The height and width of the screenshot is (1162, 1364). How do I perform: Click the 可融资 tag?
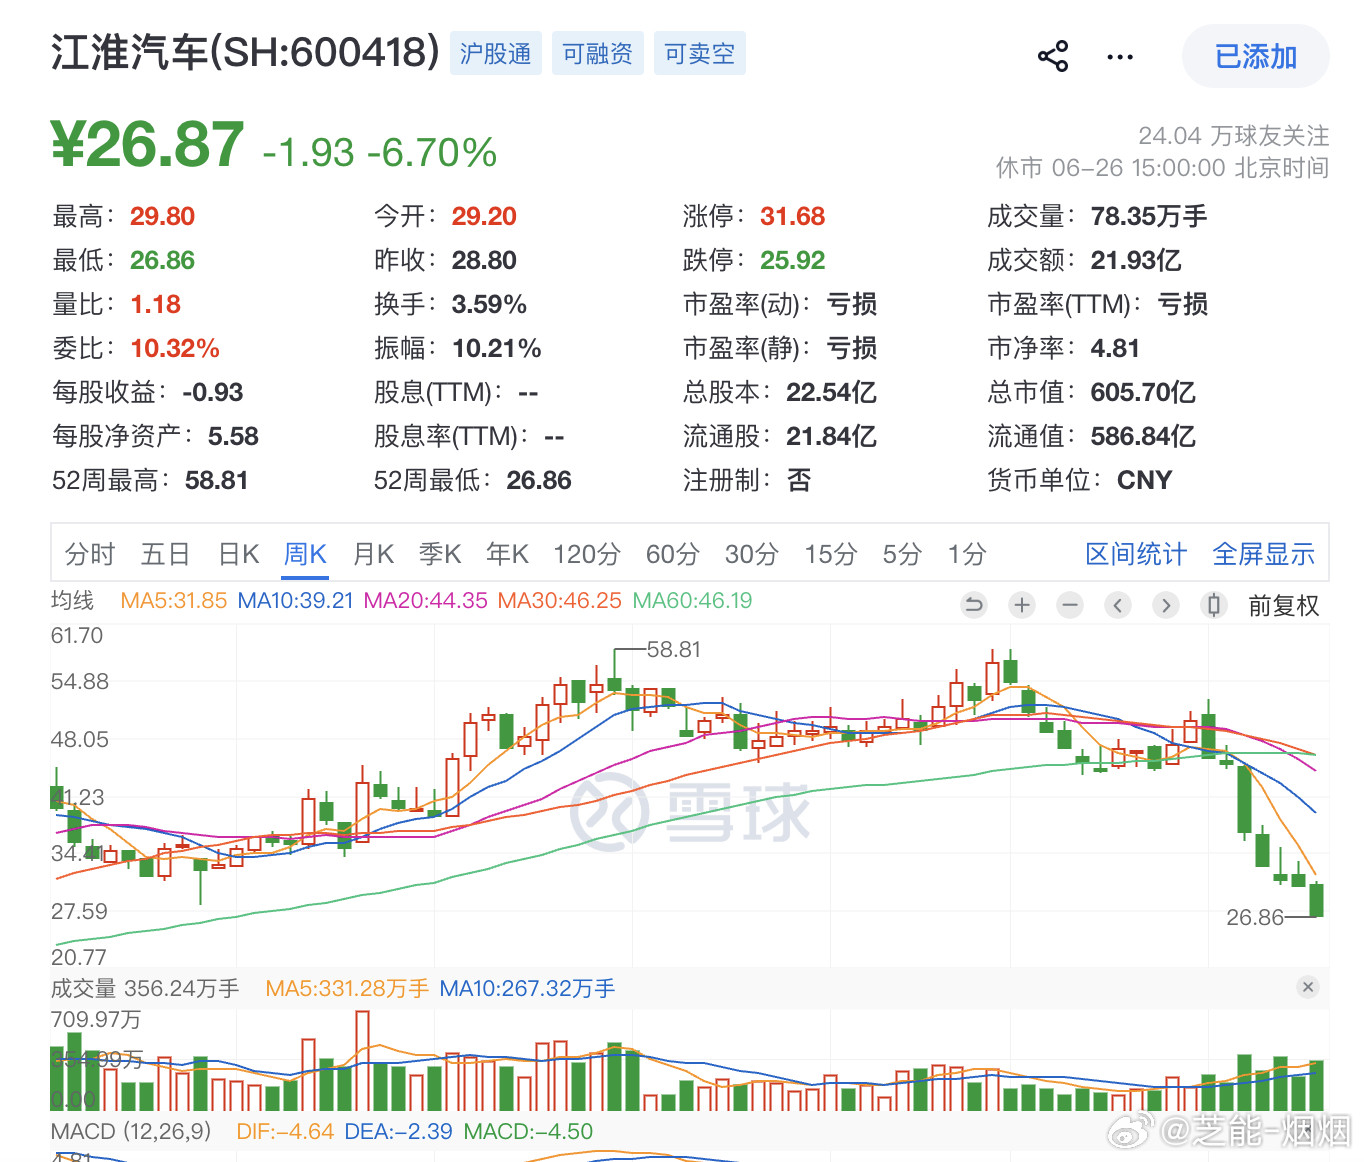[x=598, y=53]
